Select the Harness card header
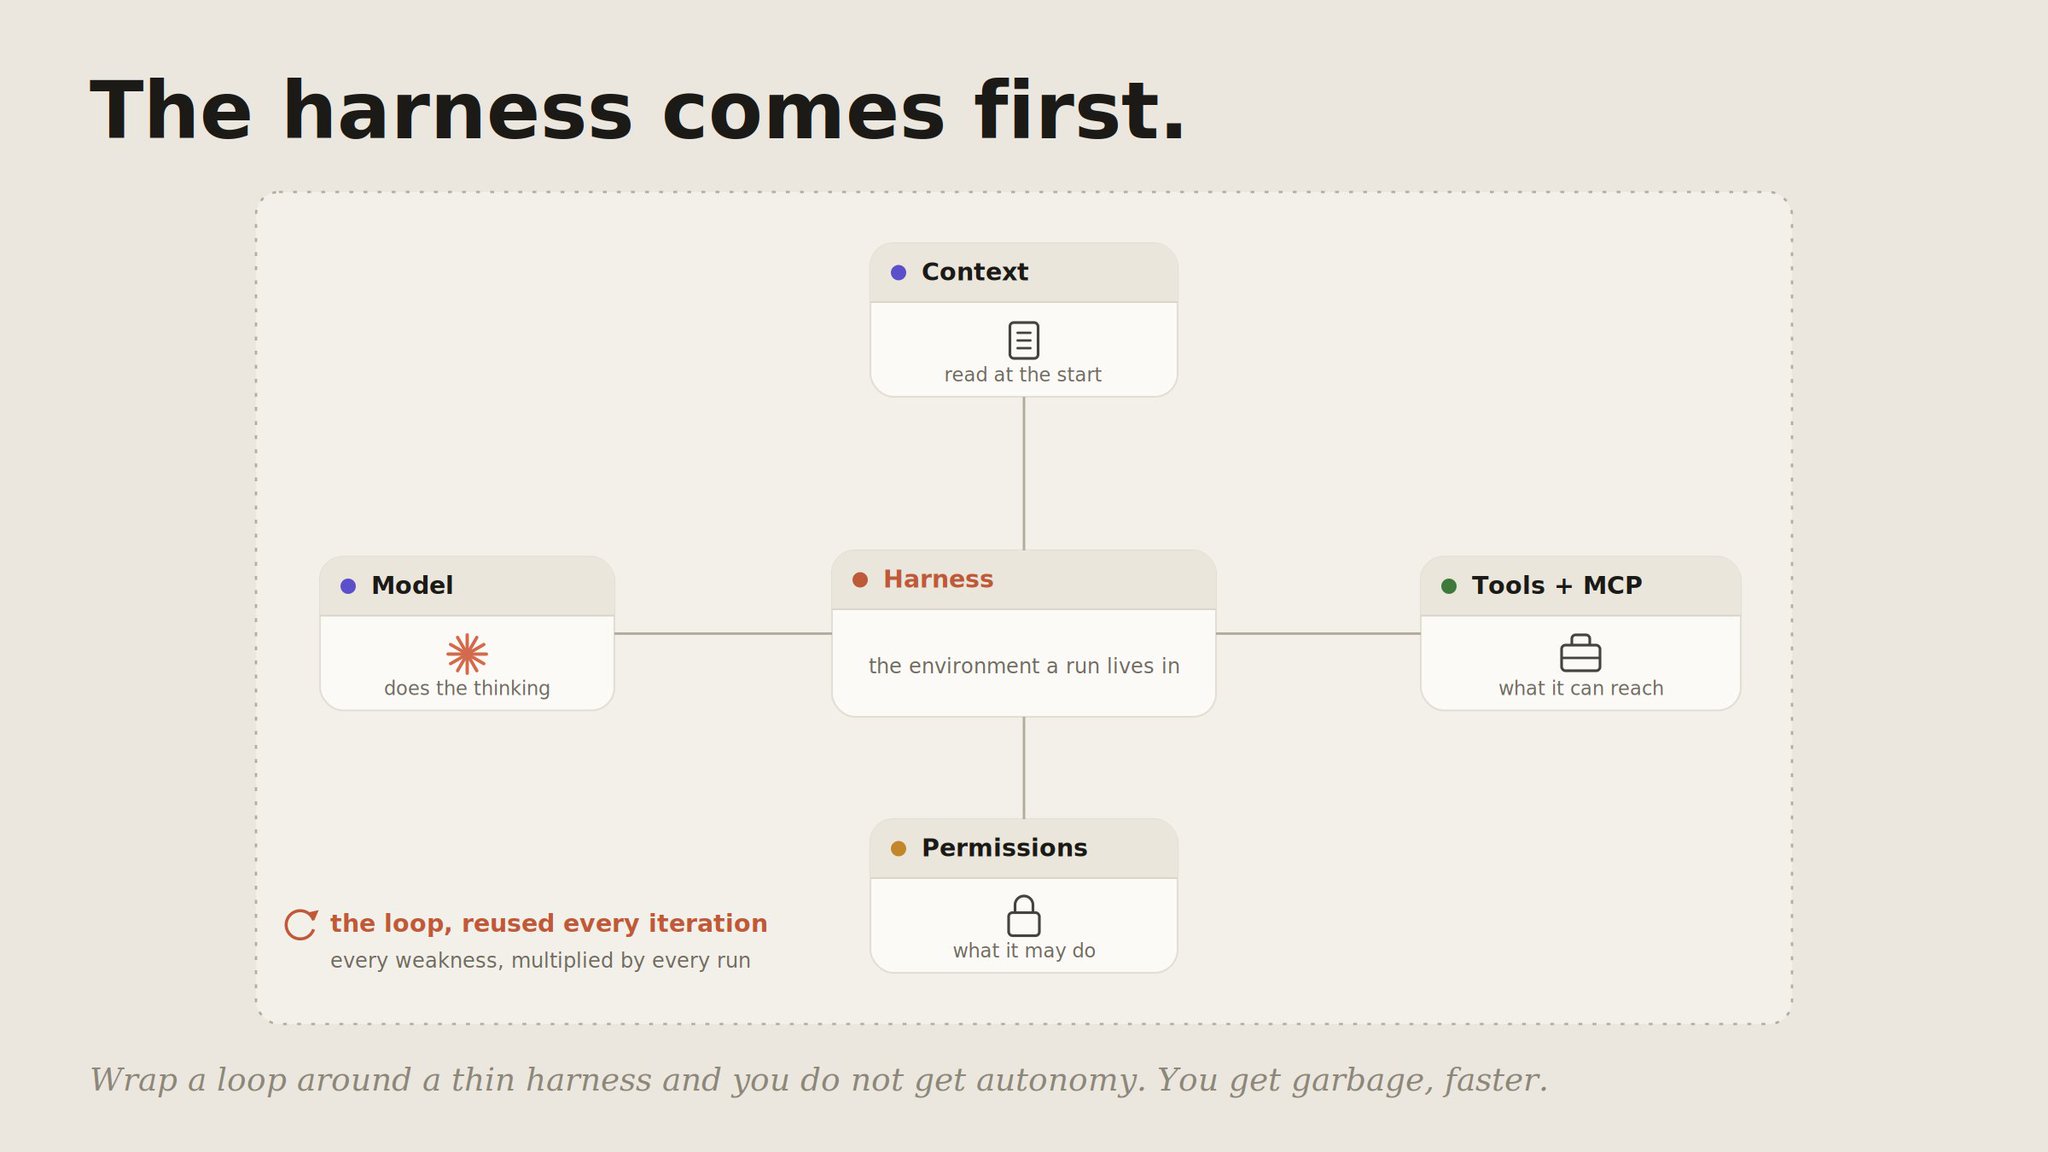 click(x=1023, y=580)
